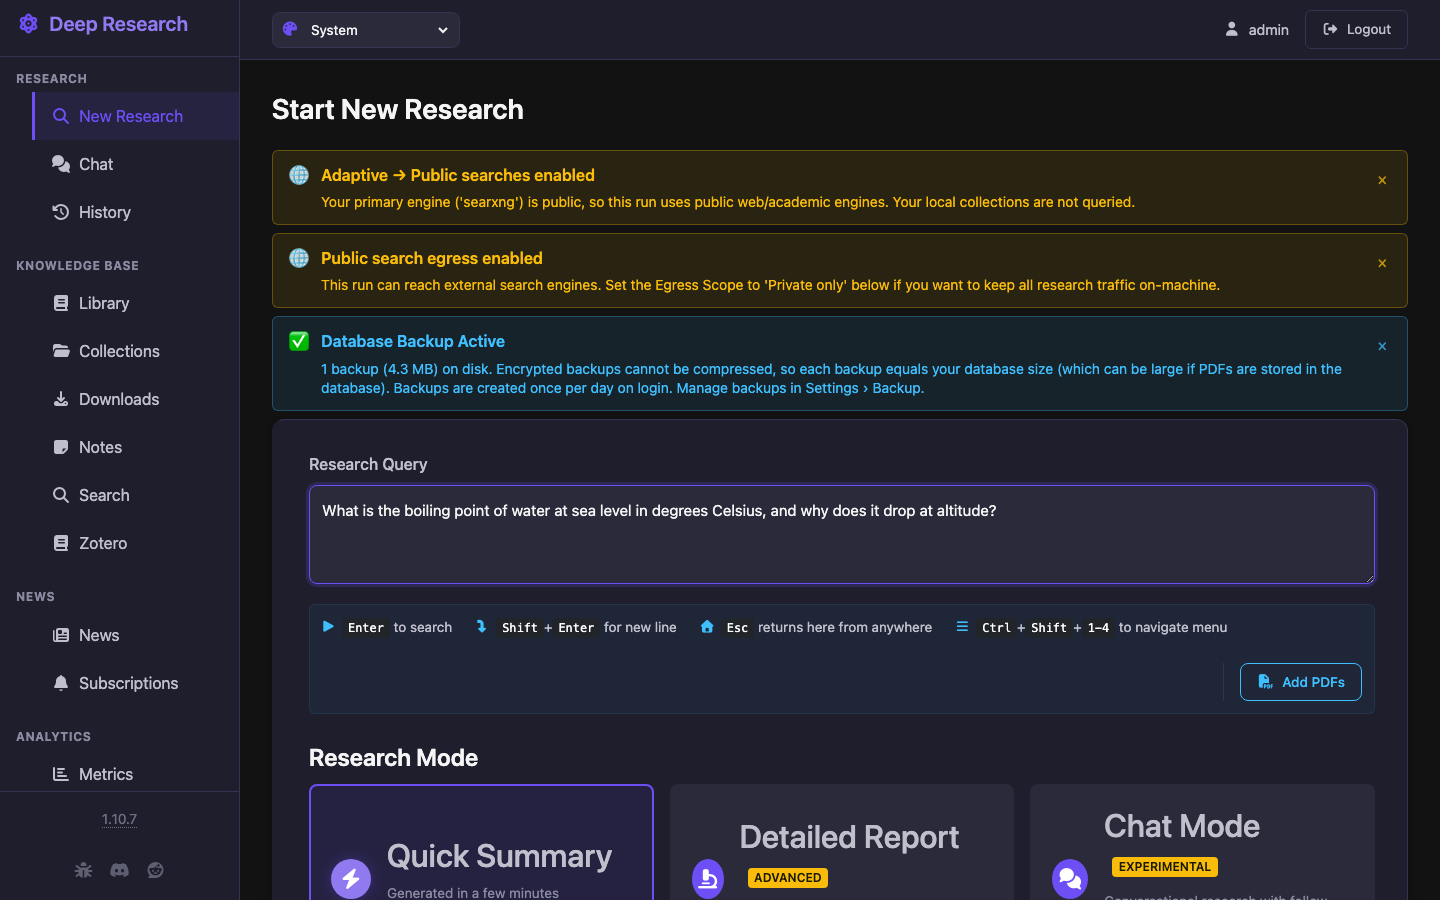Go to the Search page in sidebar
Screen dimensions: 1440x900
pos(136,495)
